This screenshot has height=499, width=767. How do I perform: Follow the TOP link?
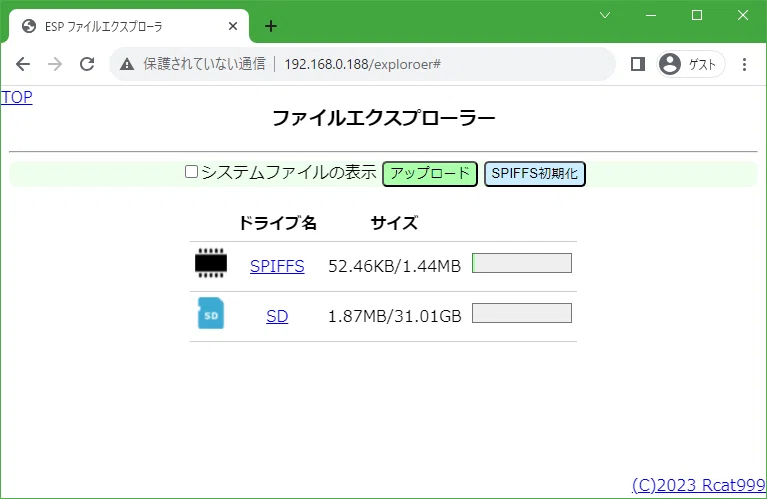[17, 97]
